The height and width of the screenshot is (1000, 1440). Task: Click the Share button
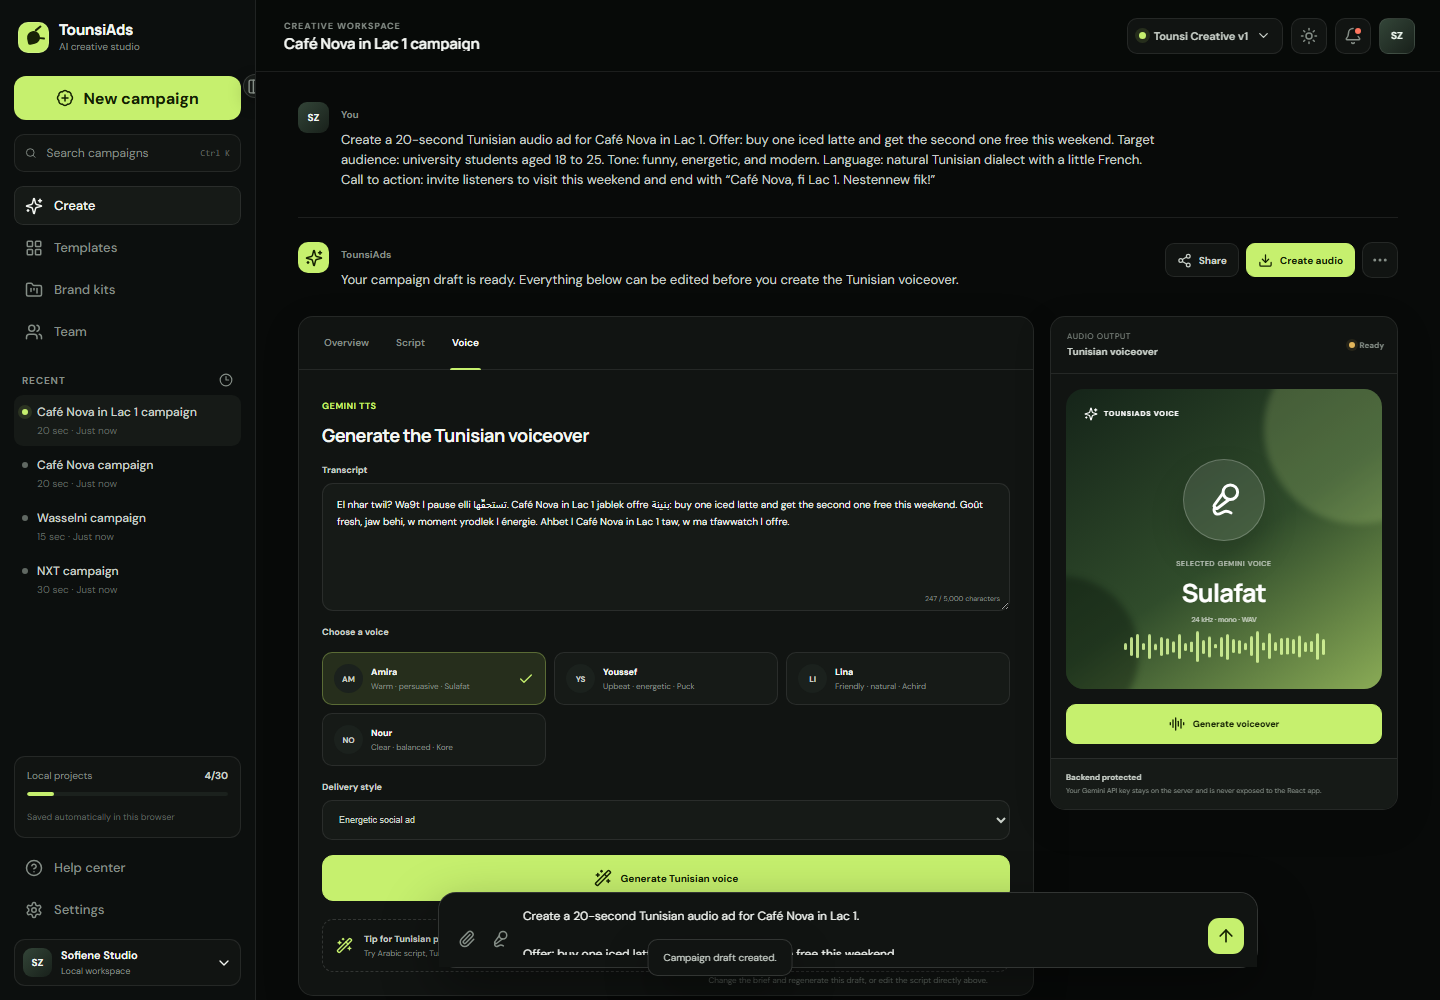(x=1202, y=260)
